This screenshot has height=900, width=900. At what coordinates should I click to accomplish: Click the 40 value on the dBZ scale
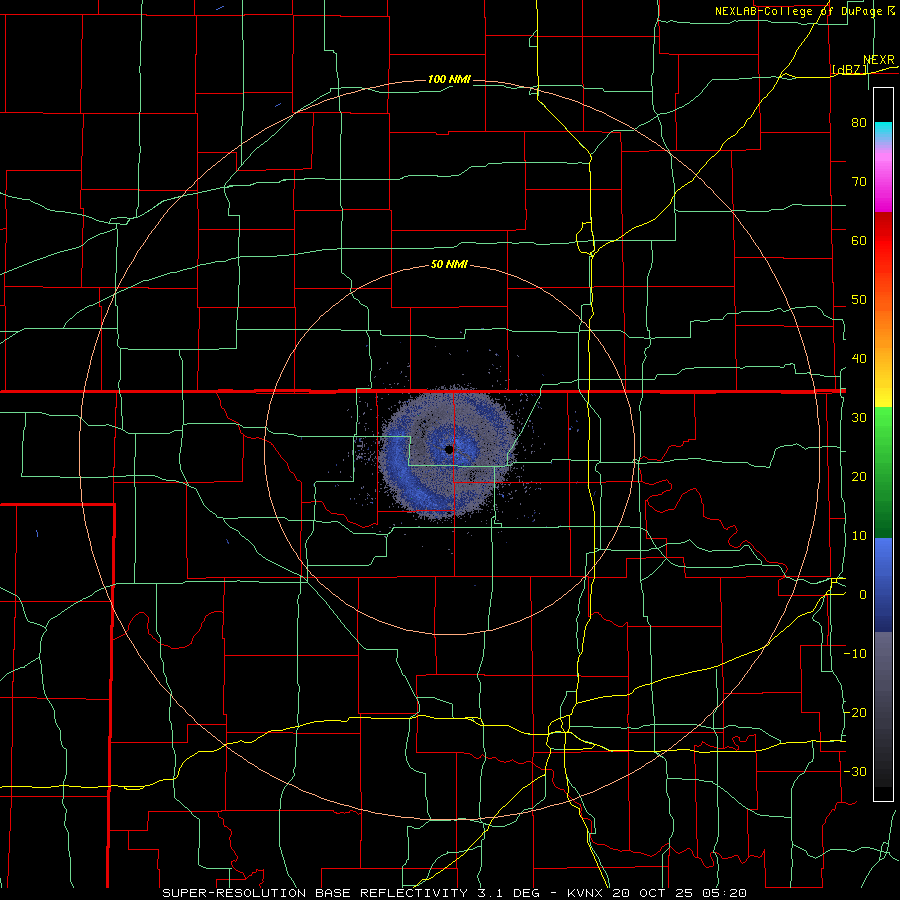tap(859, 359)
